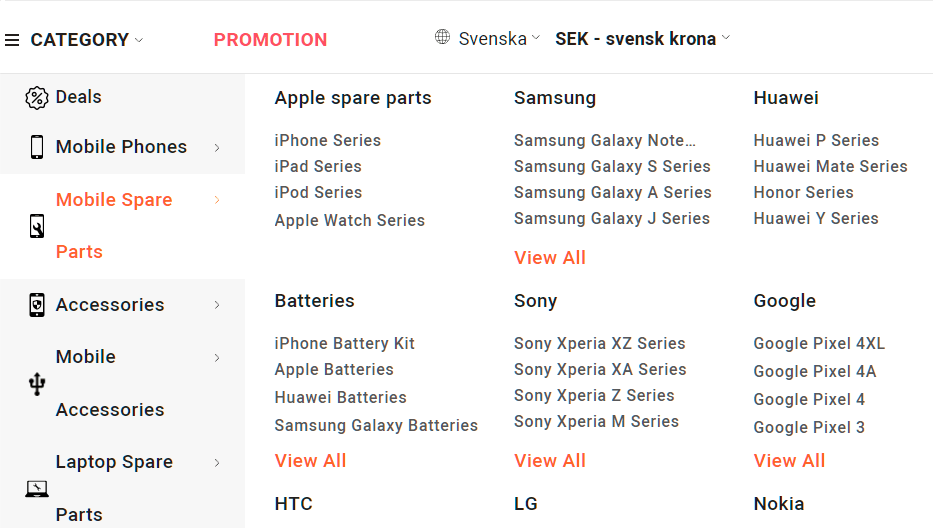Screen dimensions: 934x529
Task: Open Sony Xperia XZ Series link
Action: pos(600,344)
